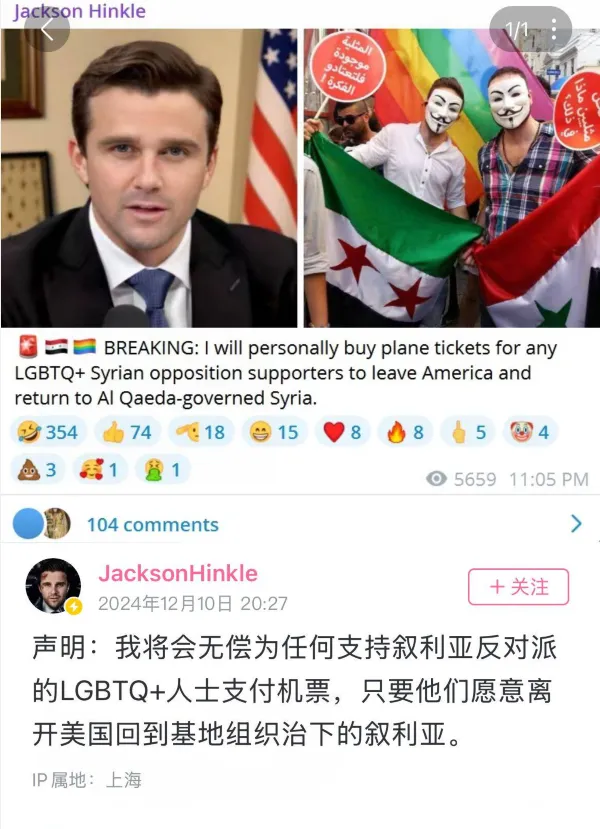Select the middle finger reaction with 5
This screenshot has width=600, height=829.
468,432
